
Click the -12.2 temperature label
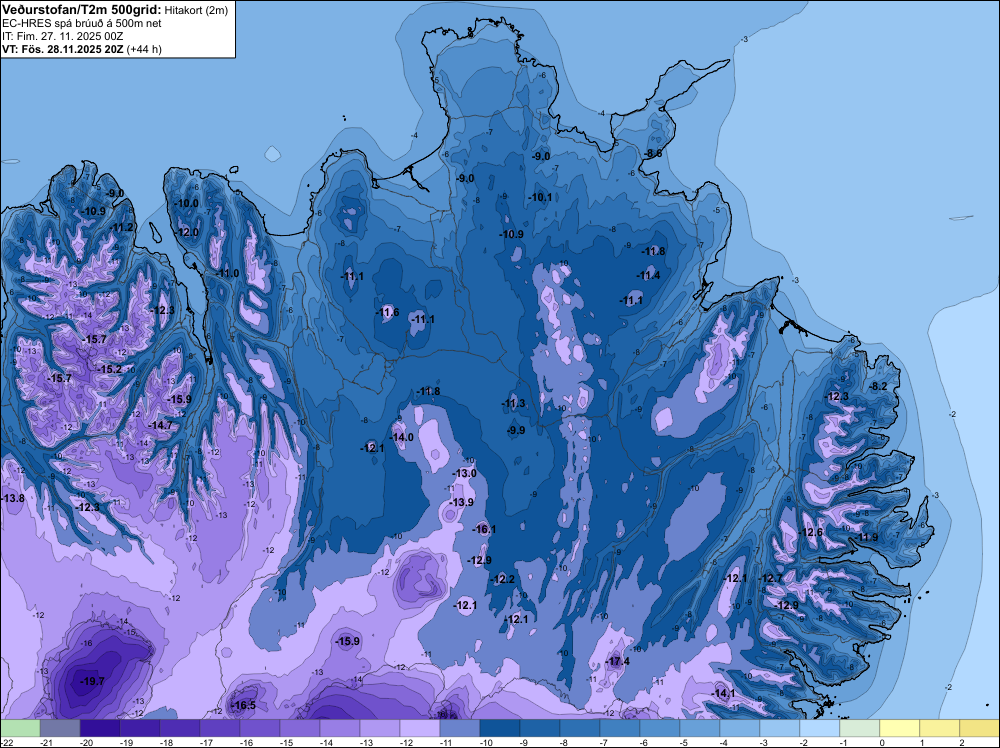(503, 580)
